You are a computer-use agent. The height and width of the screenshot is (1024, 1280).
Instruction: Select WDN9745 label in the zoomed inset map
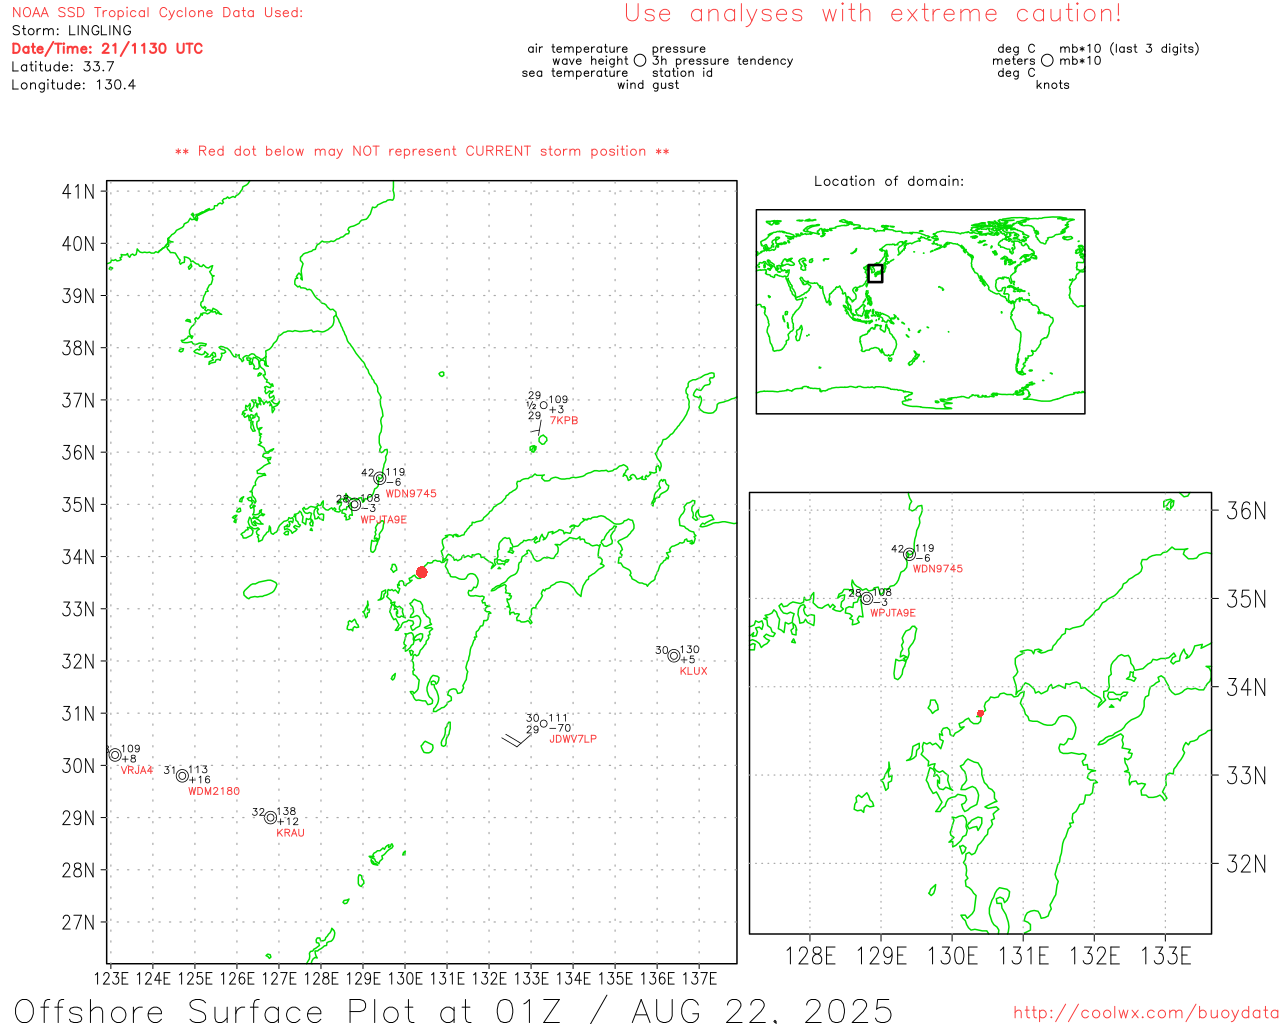pos(938,569)
